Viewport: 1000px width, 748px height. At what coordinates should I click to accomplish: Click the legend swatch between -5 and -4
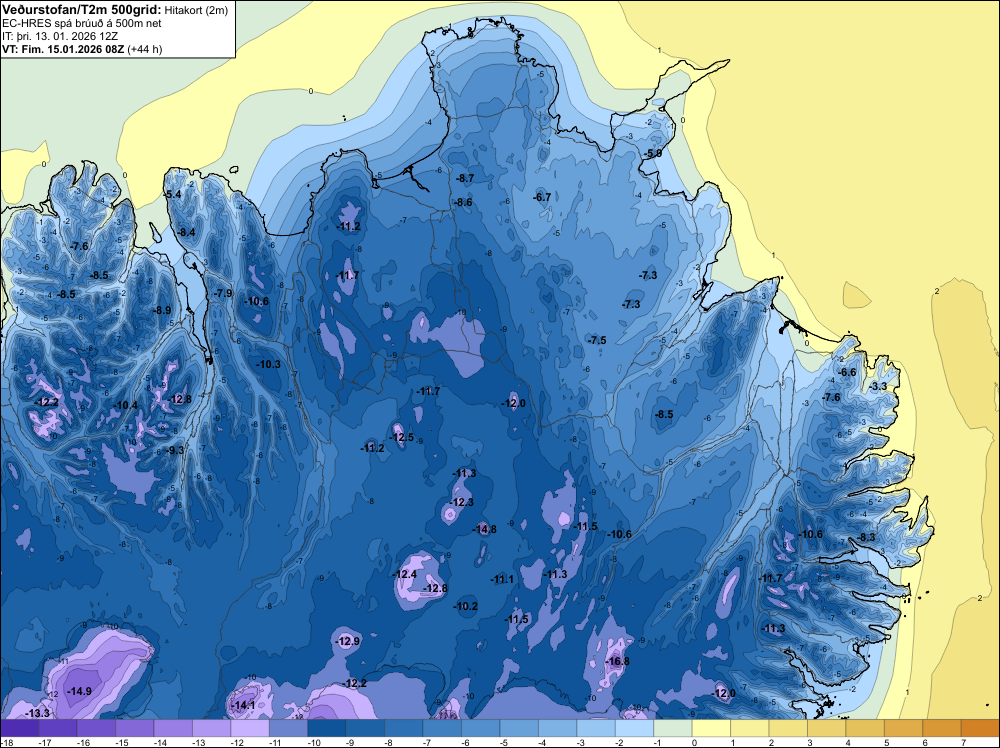coord(519,728)
